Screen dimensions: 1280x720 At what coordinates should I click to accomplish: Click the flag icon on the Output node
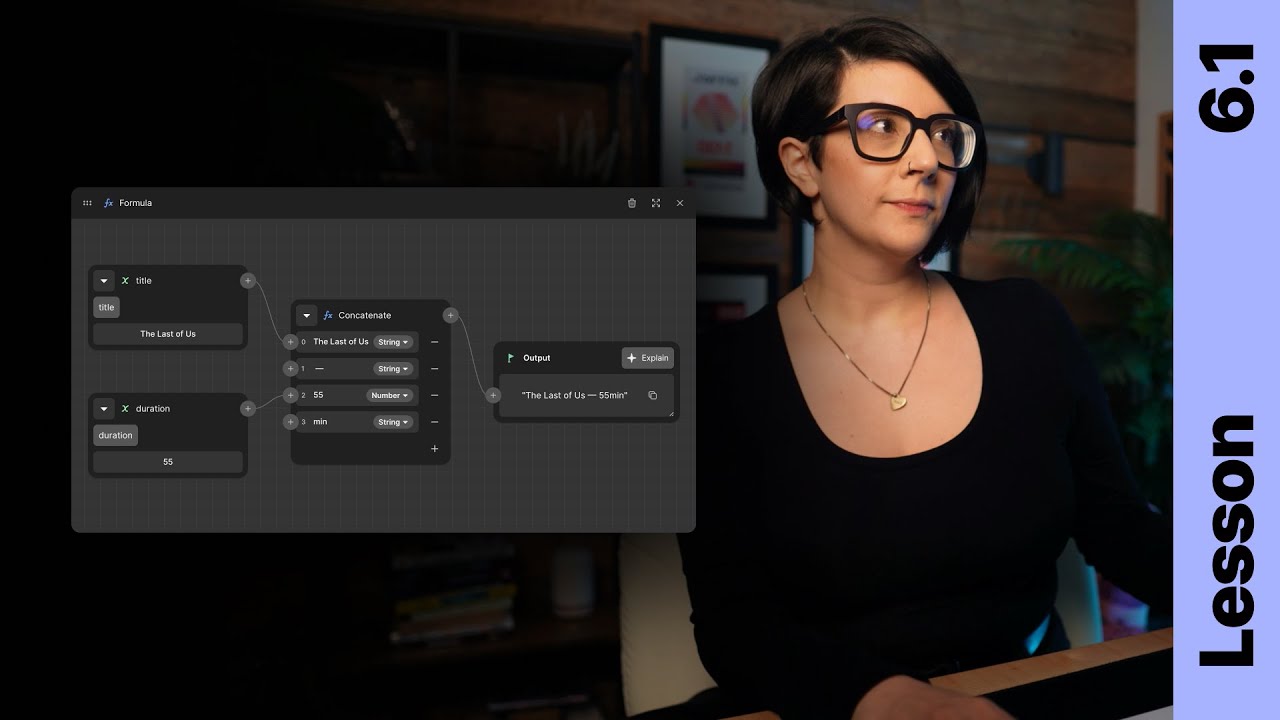pyautogui.click(x=509, y=358)
